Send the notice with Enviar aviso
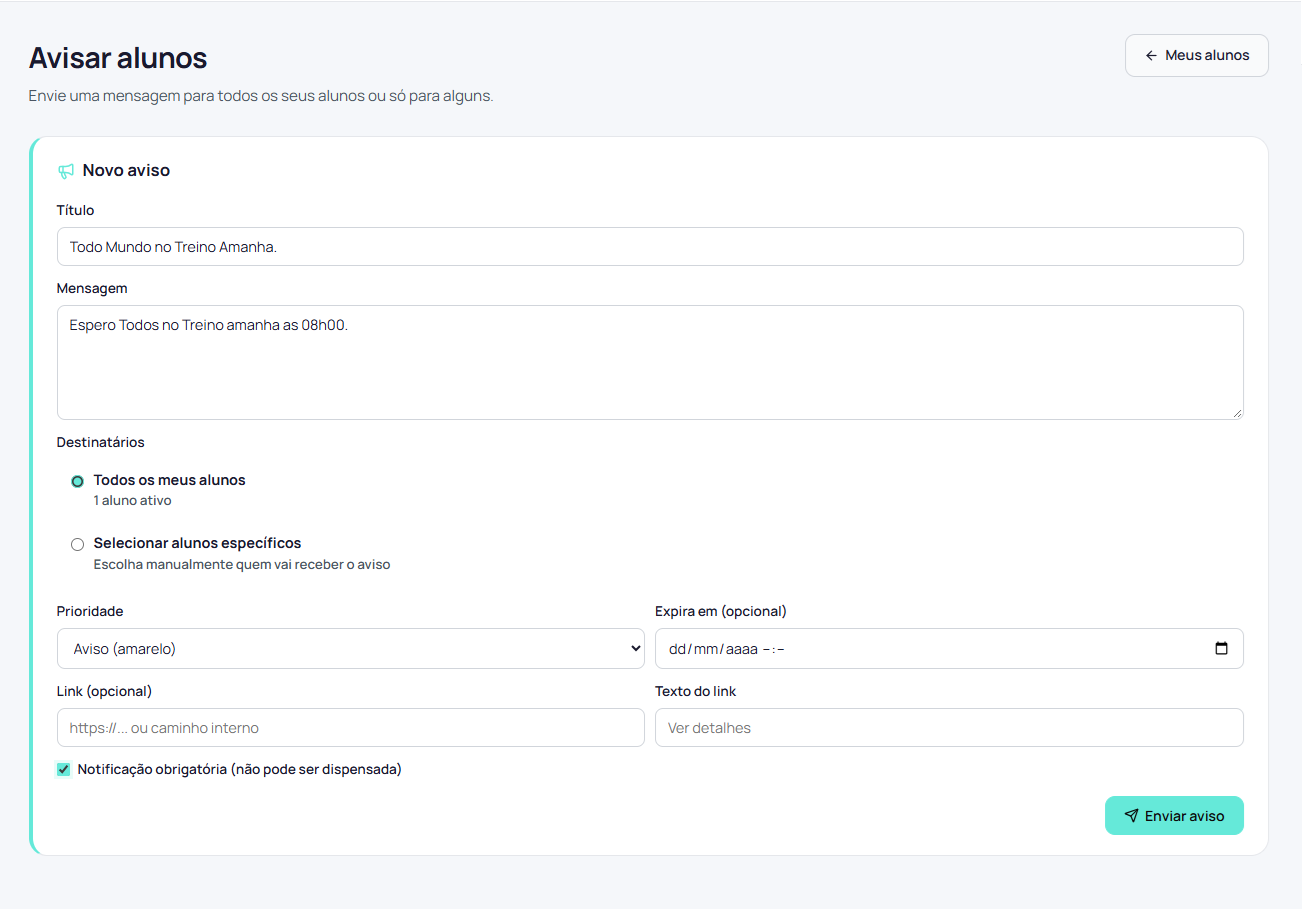This screenshot has height=909, width=1302. pyautogui.click(x=1174, y=816)
